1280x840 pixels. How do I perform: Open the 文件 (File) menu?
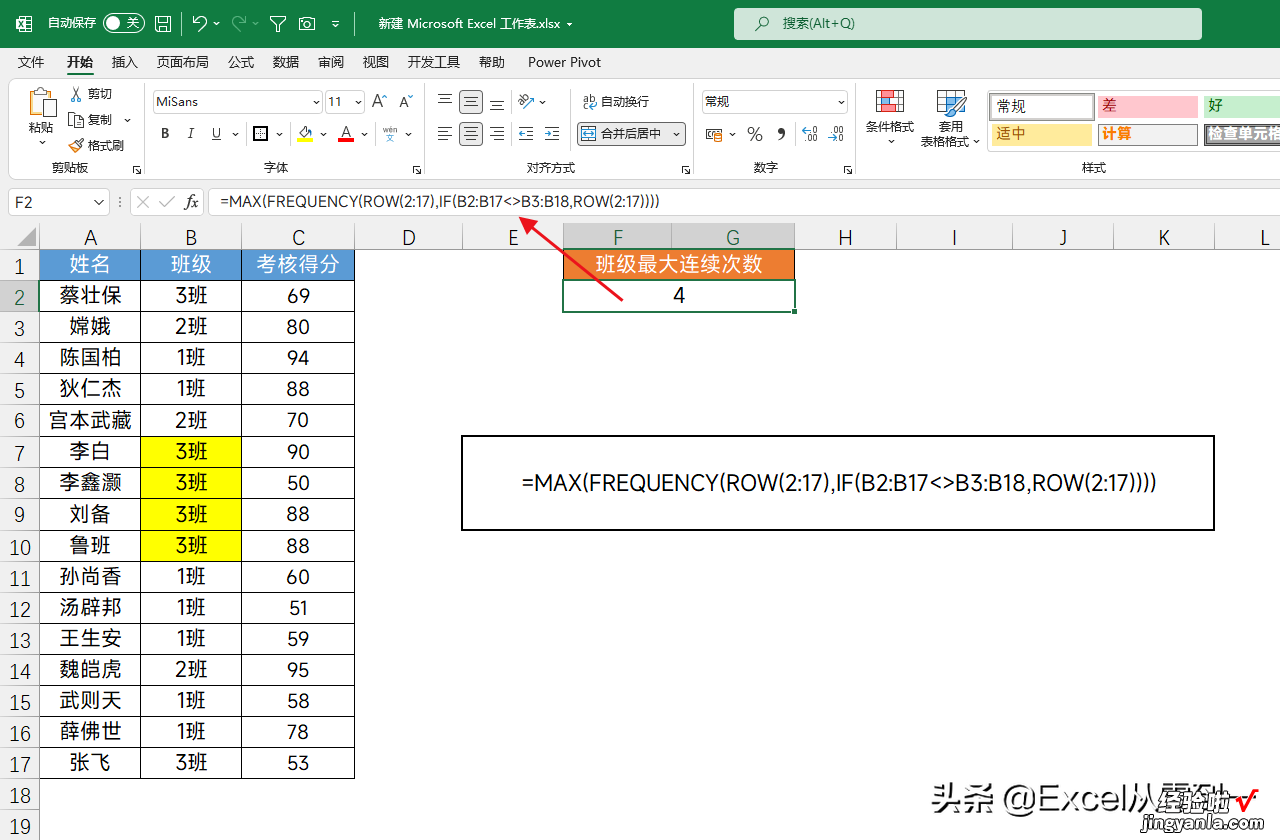click(31, 62)
